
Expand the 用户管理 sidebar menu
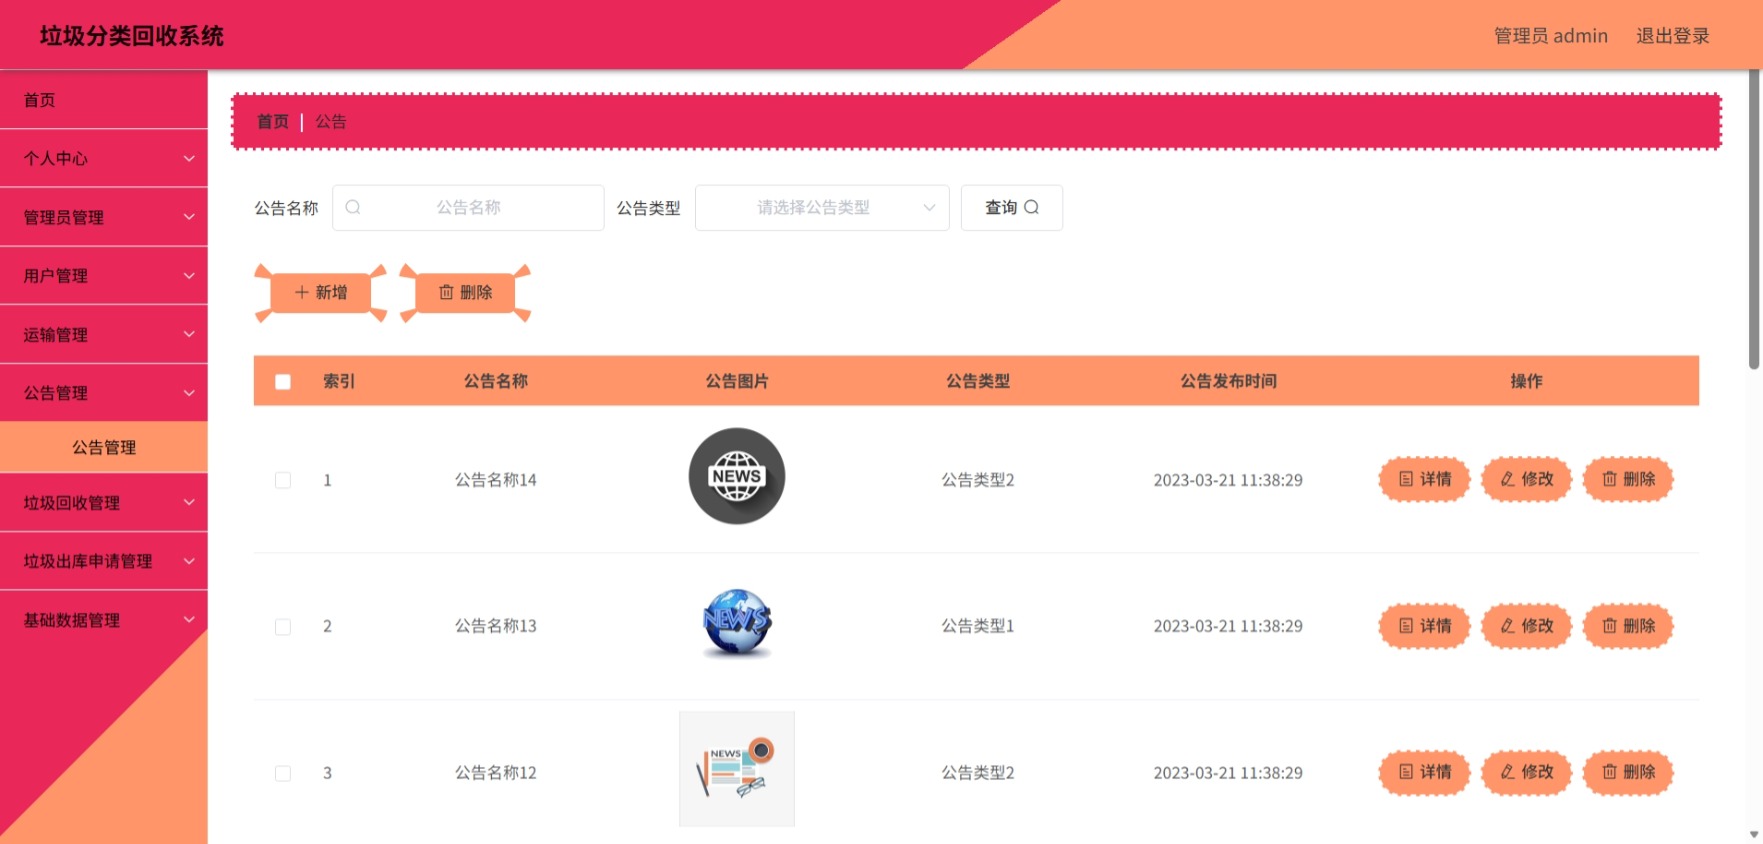[x=104, y=276]
